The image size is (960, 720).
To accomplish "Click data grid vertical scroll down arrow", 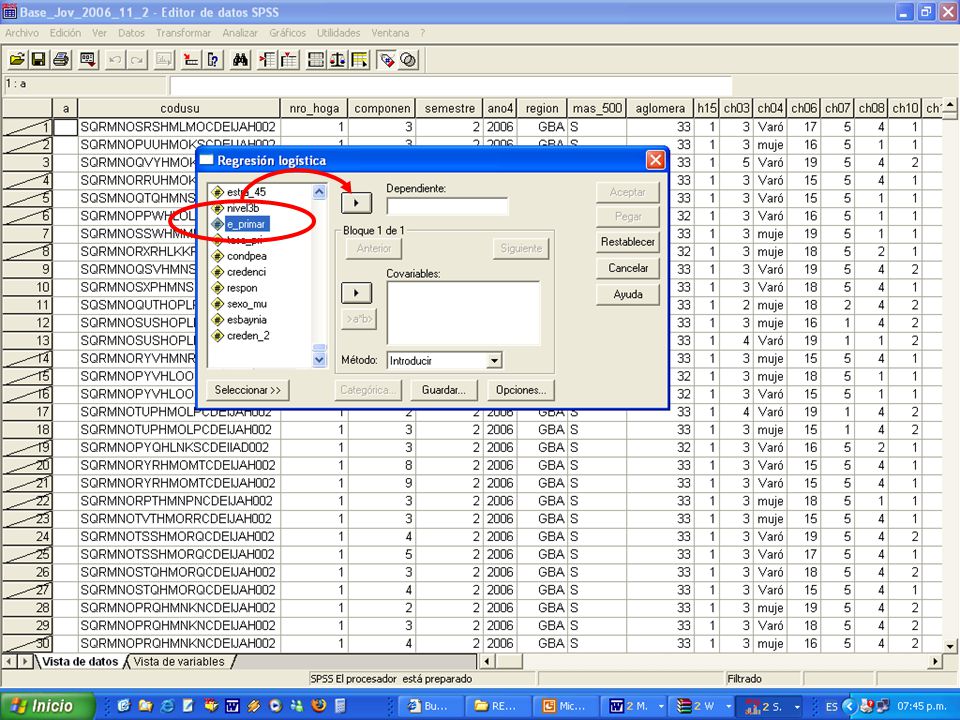I will pos(950,646).
